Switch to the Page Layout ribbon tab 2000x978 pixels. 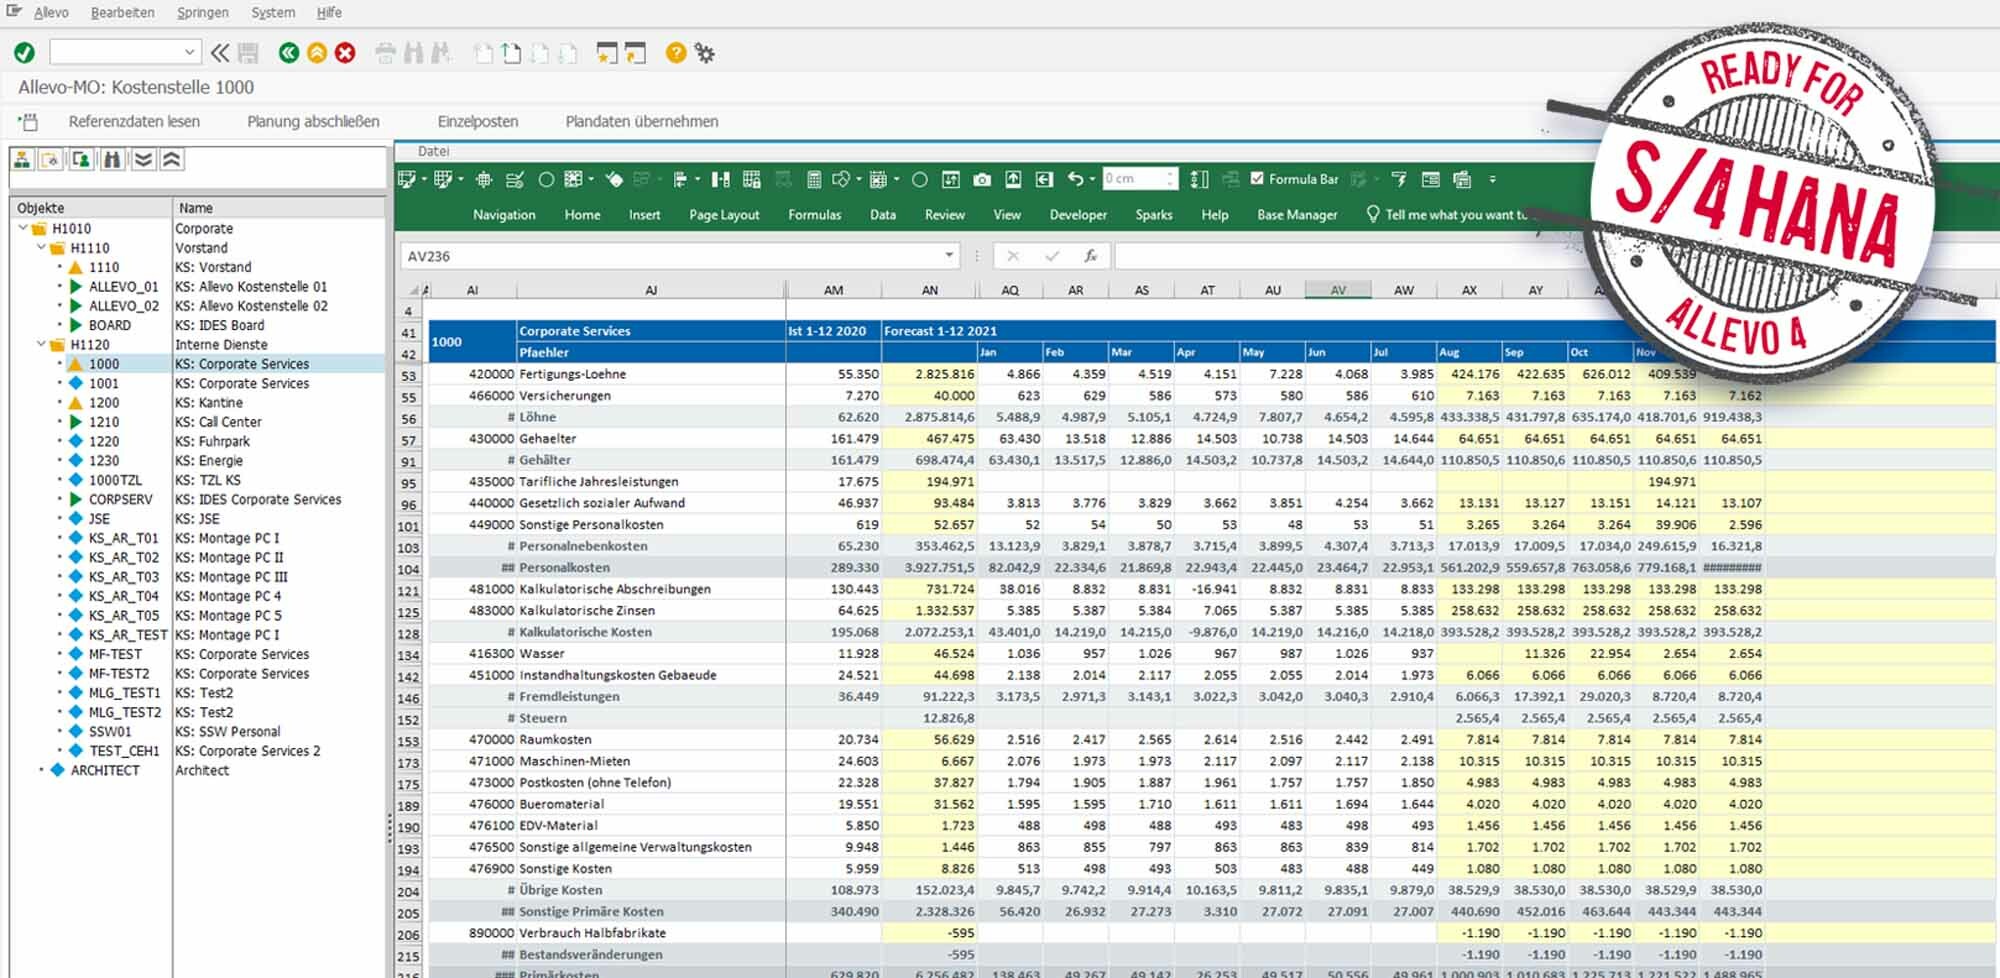[723, 215]
